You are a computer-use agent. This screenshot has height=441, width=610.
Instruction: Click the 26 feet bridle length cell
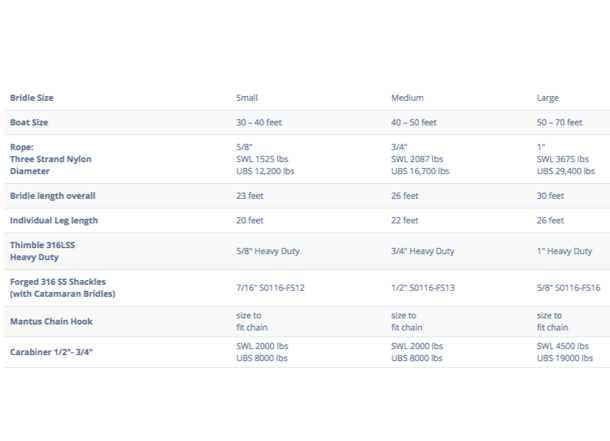(405, 196)
